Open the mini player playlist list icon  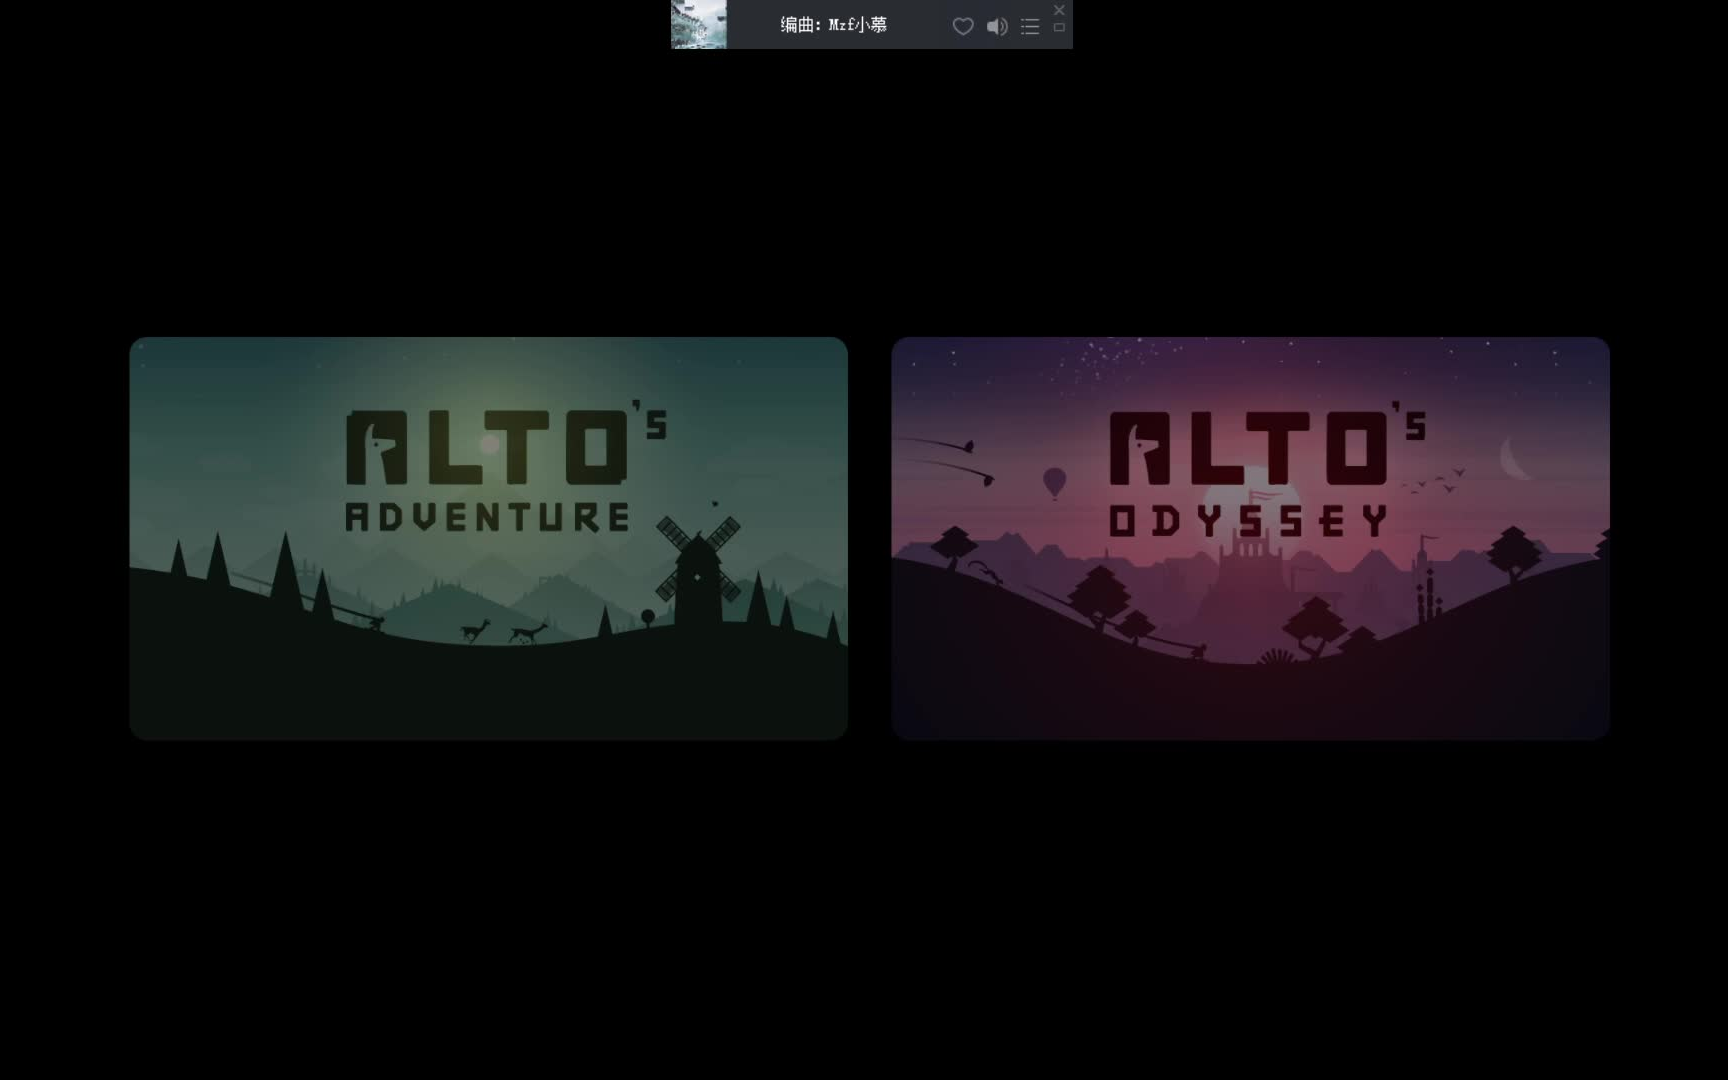(x=1030, y=27)
